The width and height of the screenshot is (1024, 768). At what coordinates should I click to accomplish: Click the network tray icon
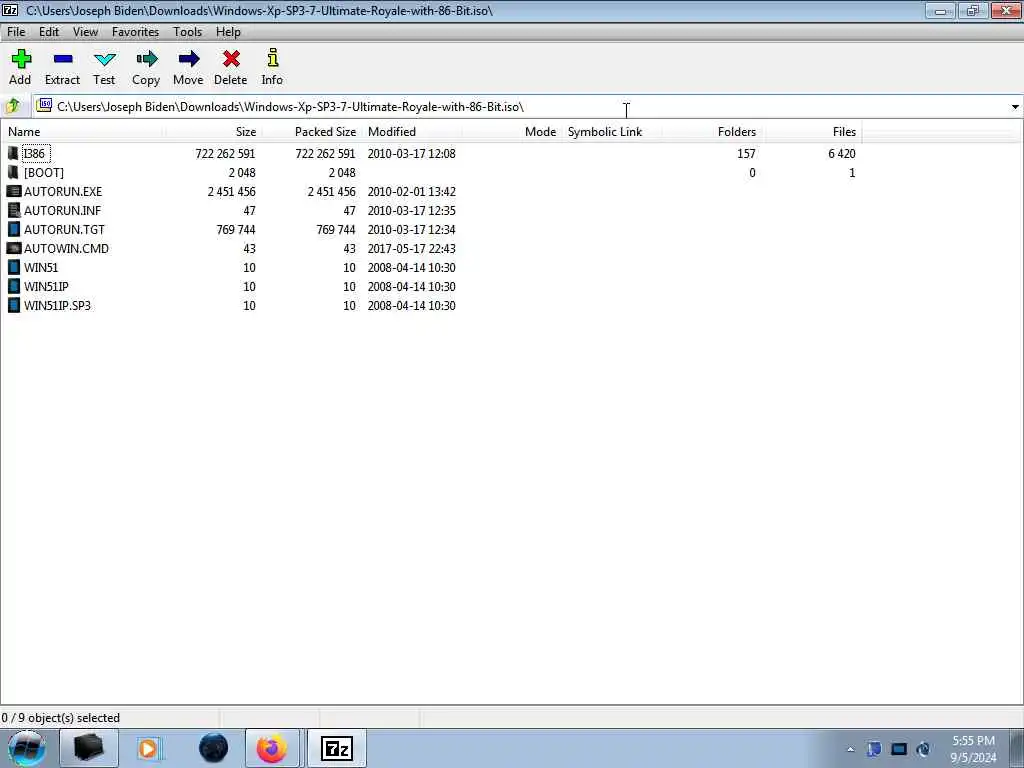[899, 749]
